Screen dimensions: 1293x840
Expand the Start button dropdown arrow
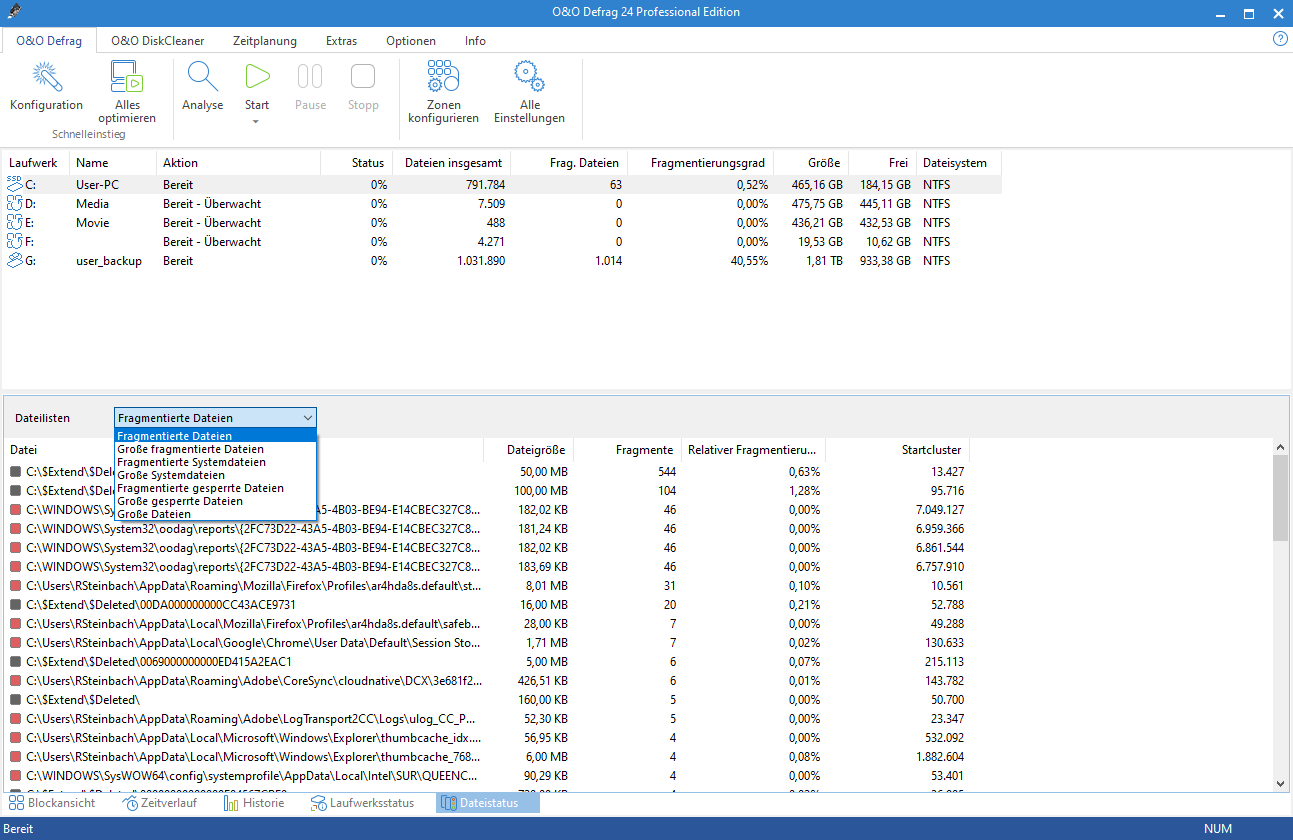[256, 122]
